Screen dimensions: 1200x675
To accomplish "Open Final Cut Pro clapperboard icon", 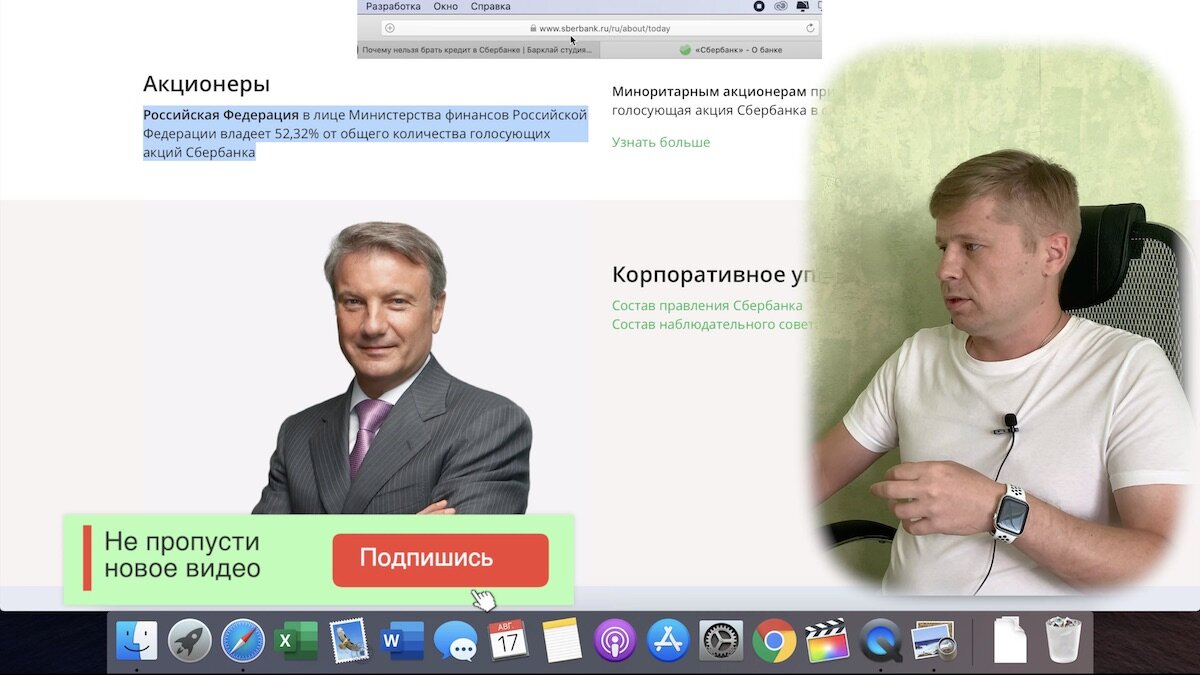I will click(x=827, y=641).
